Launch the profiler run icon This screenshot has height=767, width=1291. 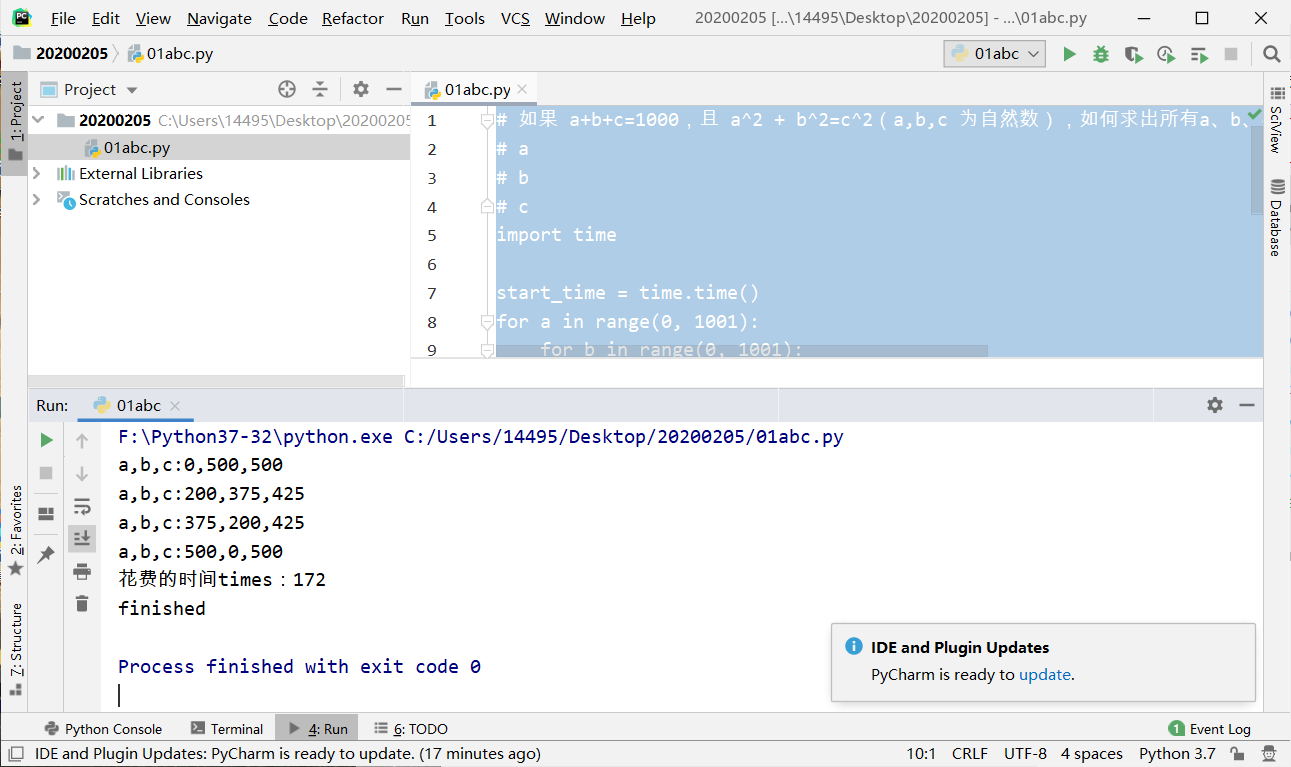(1166, 54)
